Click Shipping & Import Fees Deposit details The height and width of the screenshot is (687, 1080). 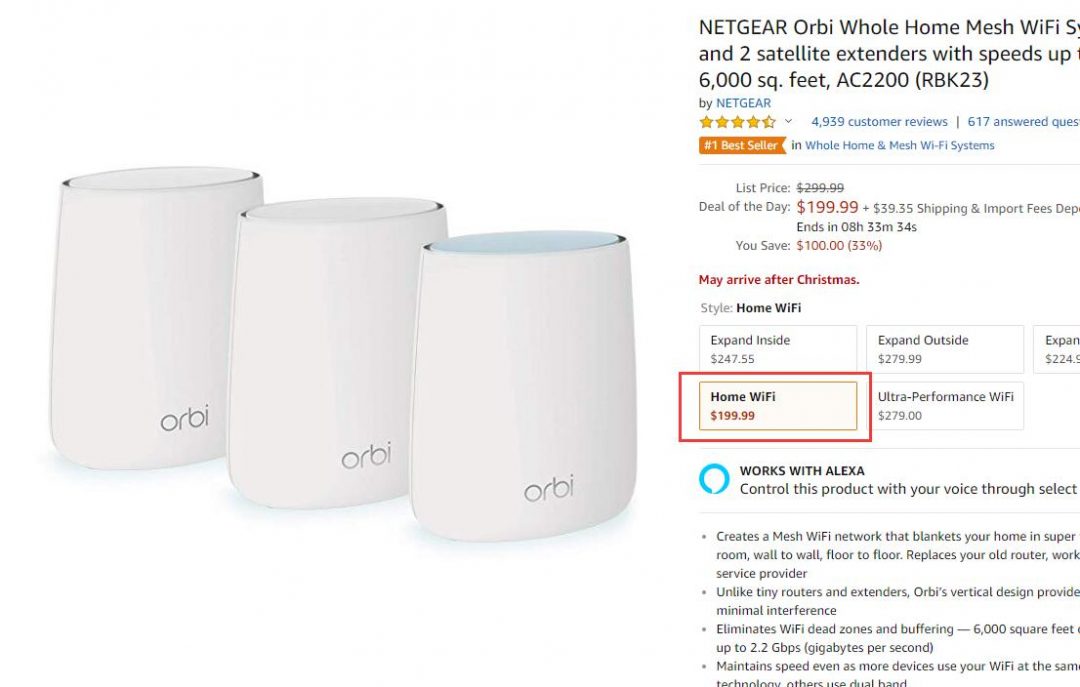pos(975,209)
